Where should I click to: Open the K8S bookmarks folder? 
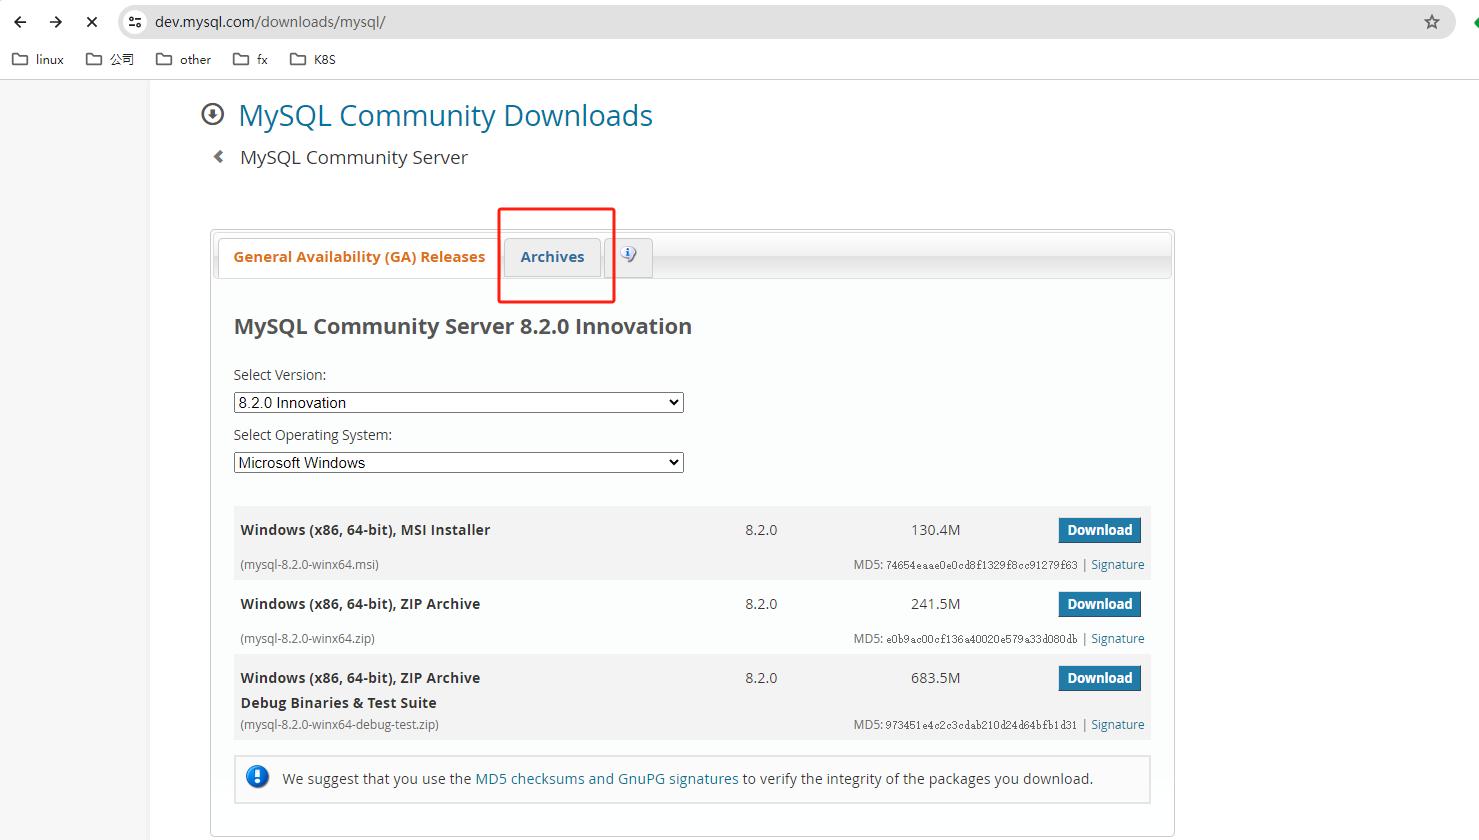click(x=312, y=59)
